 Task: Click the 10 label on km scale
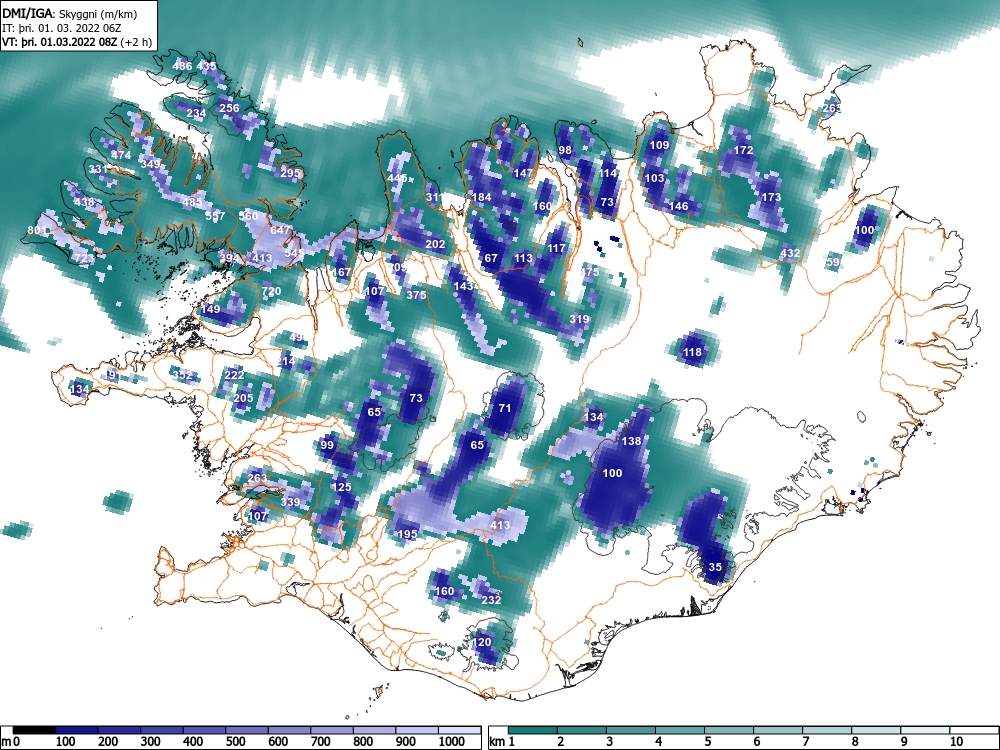(956, 742)
